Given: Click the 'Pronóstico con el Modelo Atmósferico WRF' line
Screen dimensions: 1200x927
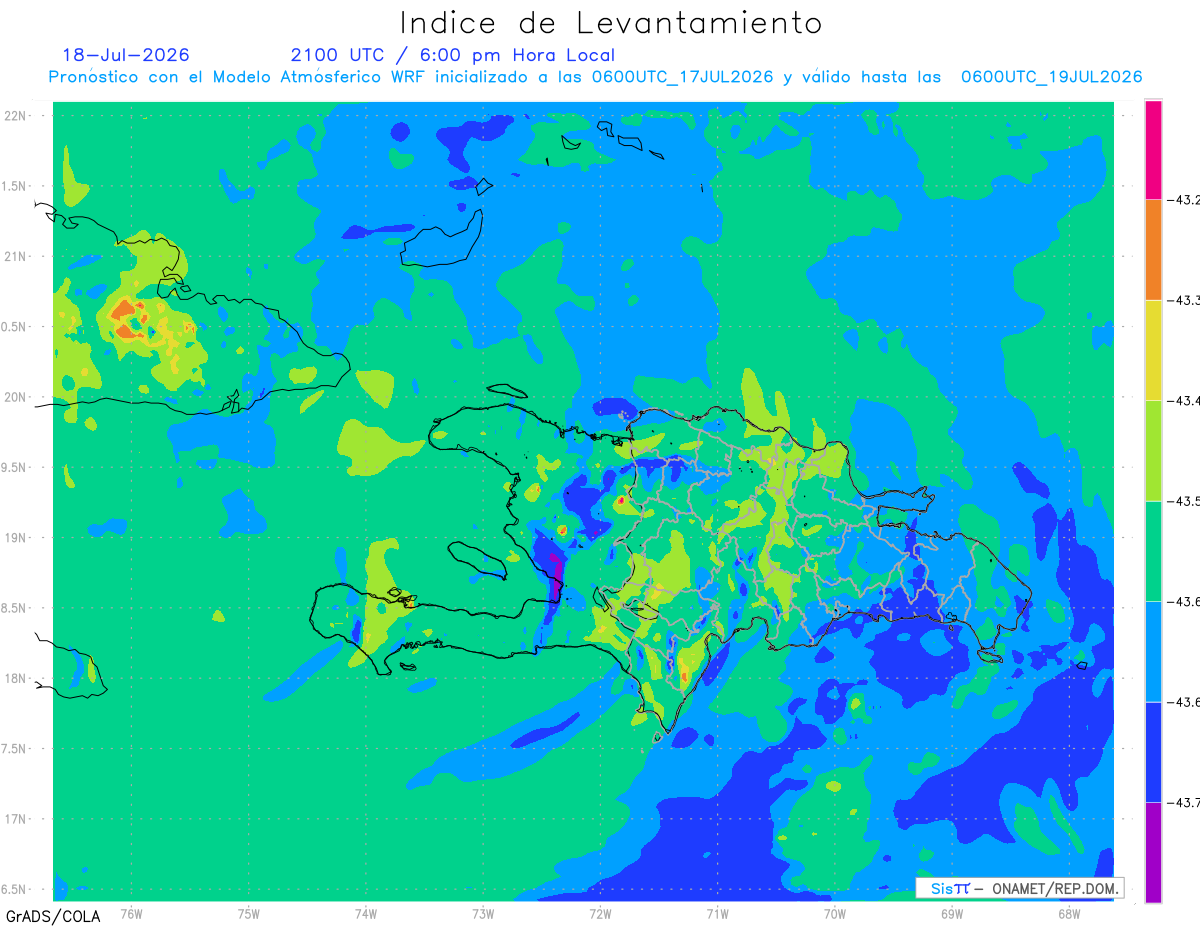Looking at the screenshot, I should (x=596, y=77).
